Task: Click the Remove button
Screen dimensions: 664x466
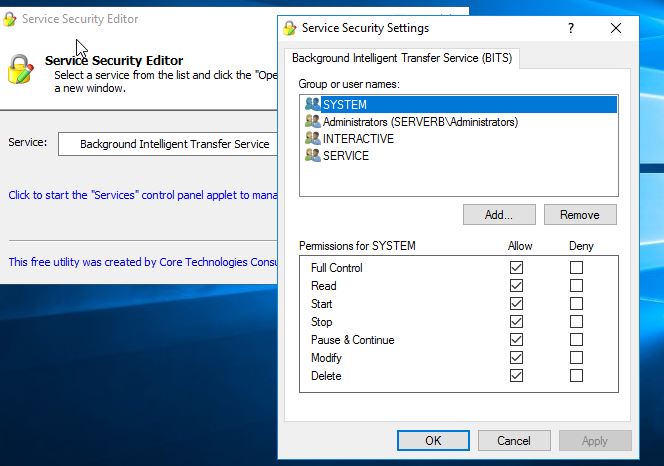Action: tap(580, 215)
